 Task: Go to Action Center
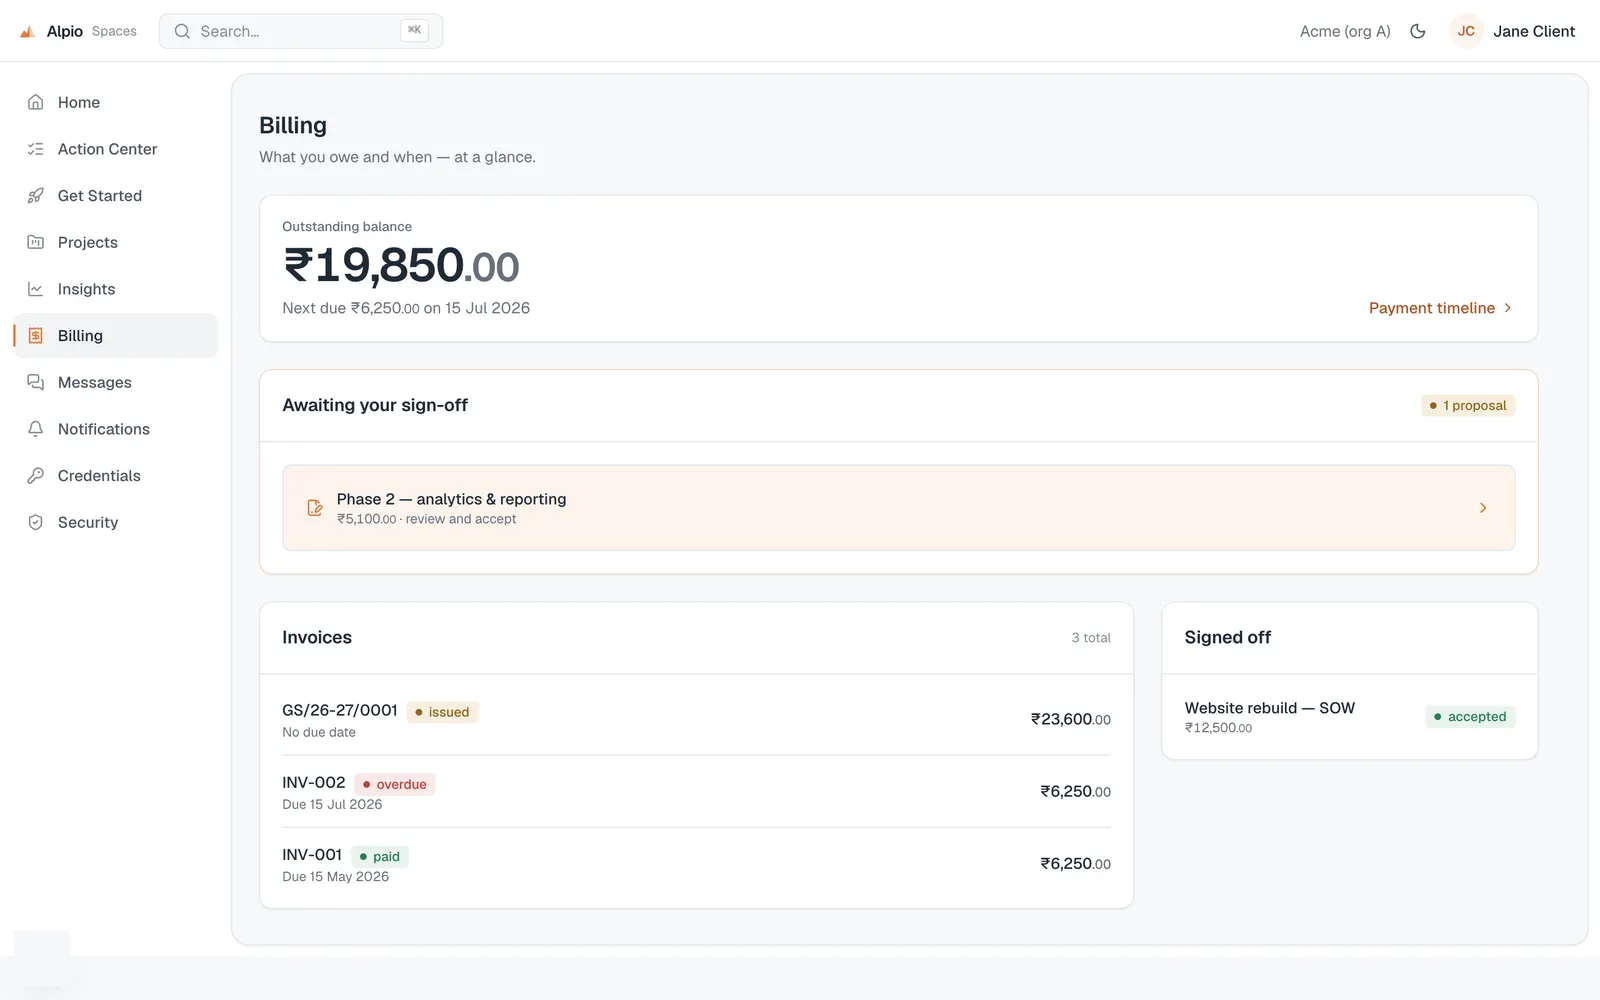click(116, 149)
